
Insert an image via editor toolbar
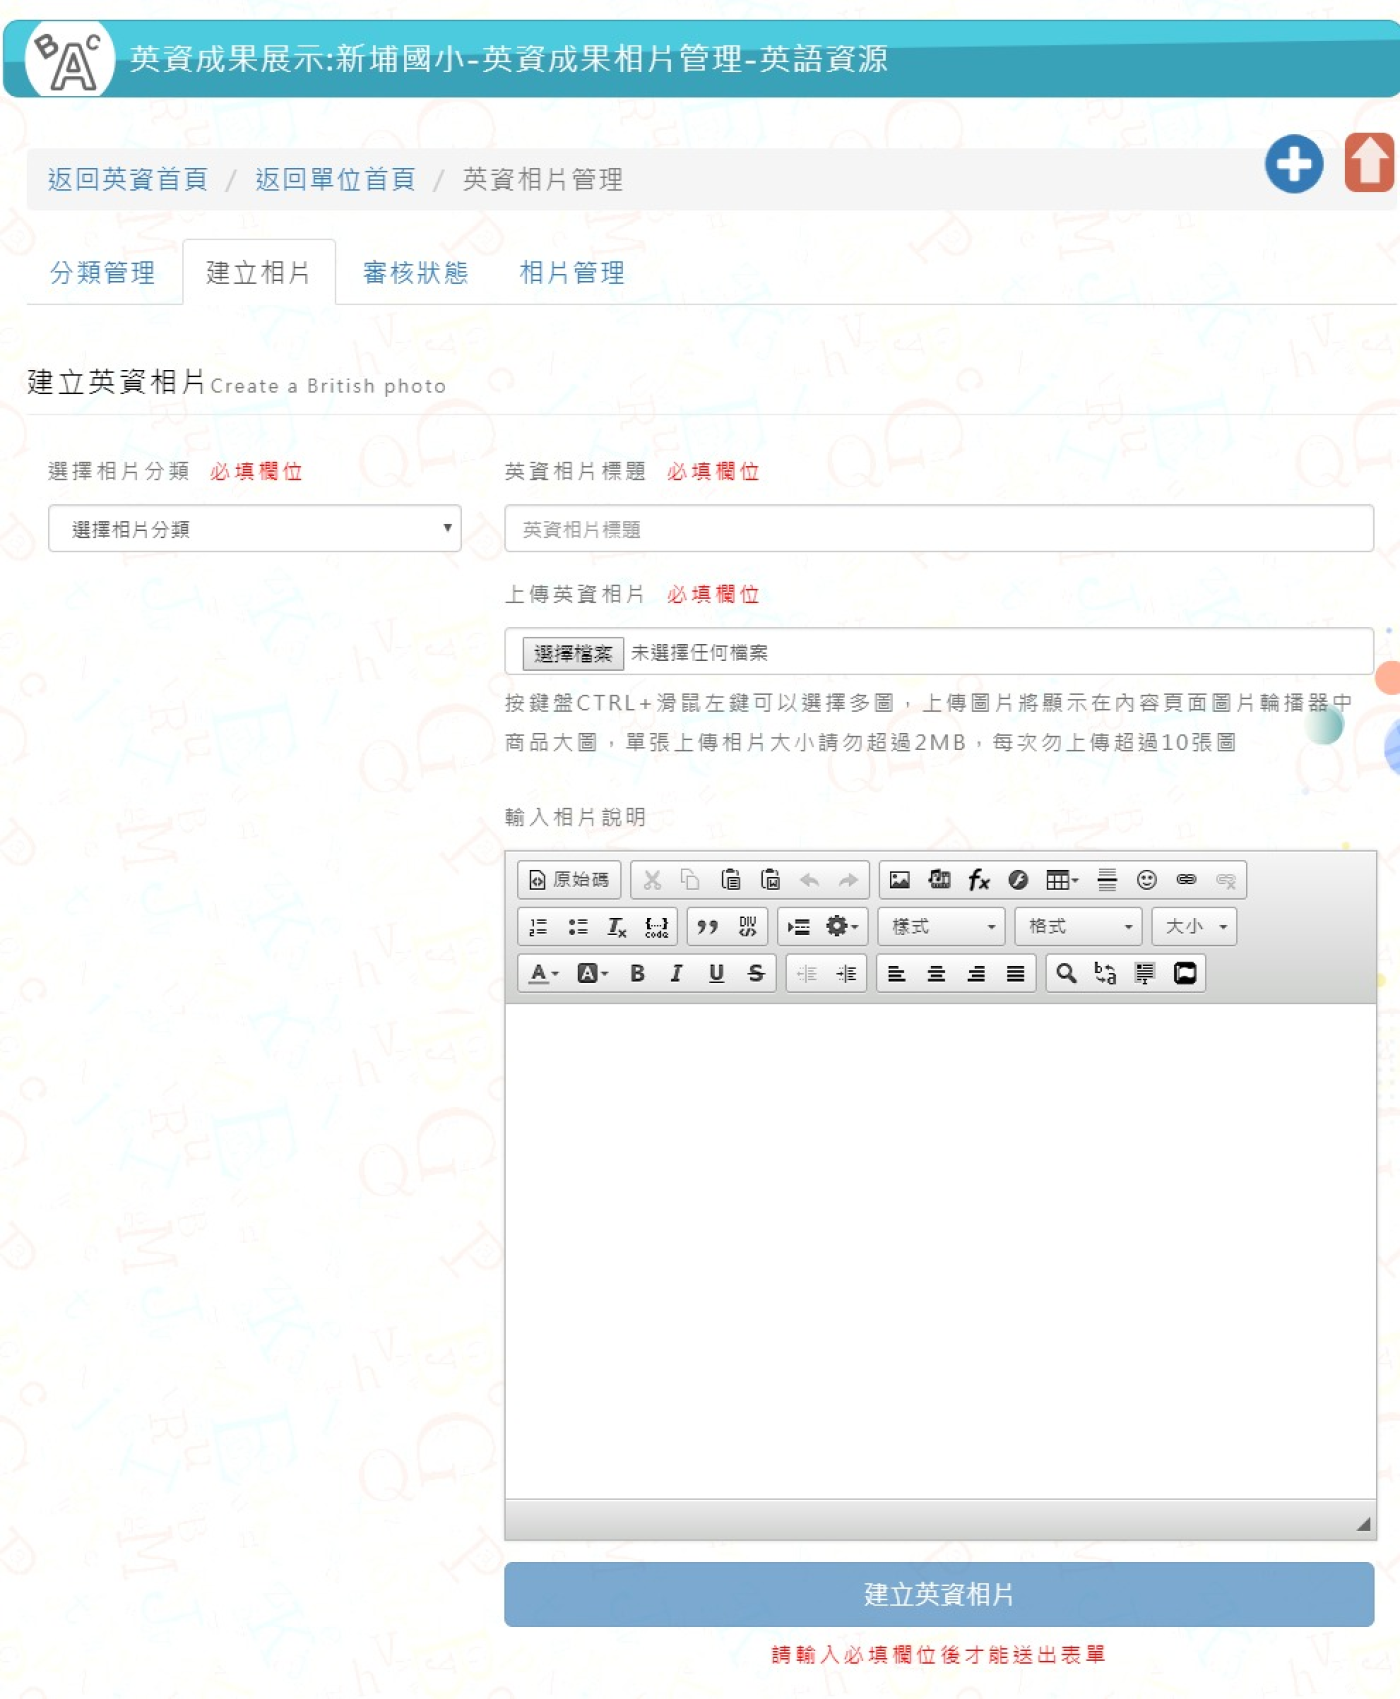click(899, 880)
